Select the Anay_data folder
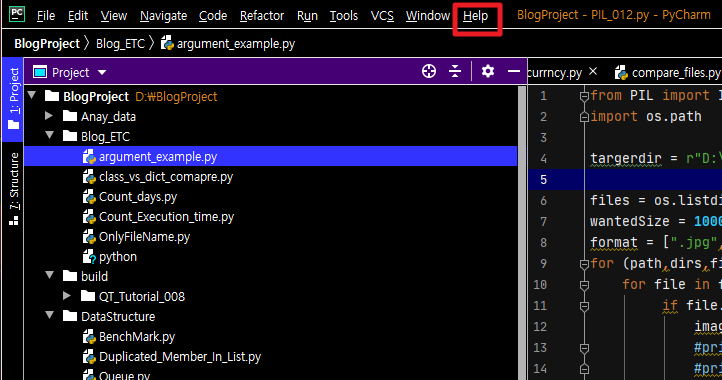The image size is (722, 380). pyautogui.click(x=108, y=117)
